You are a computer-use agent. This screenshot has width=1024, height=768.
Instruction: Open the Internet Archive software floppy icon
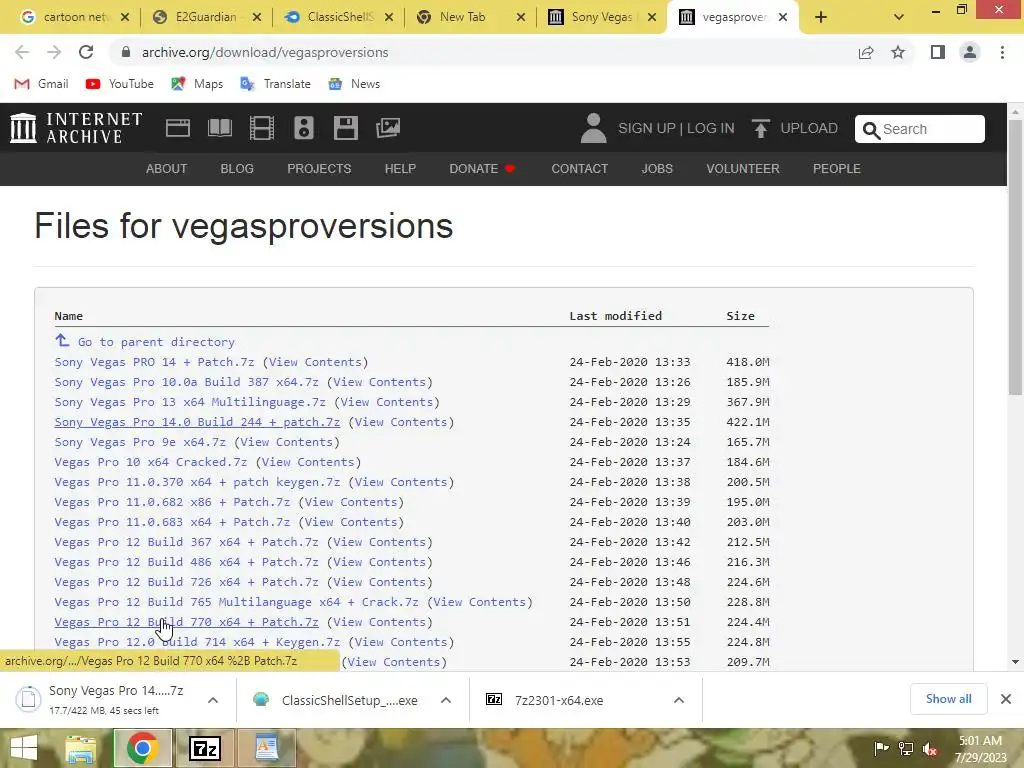point(345,128)
